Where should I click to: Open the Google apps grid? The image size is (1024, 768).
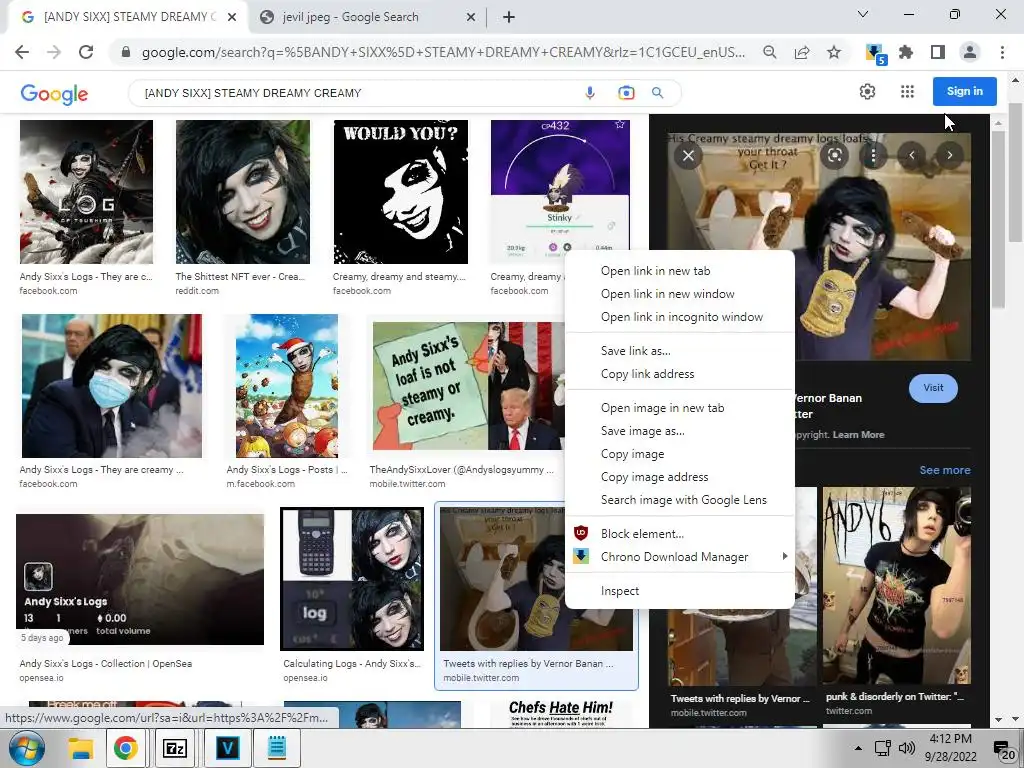(x=907, y=91)
